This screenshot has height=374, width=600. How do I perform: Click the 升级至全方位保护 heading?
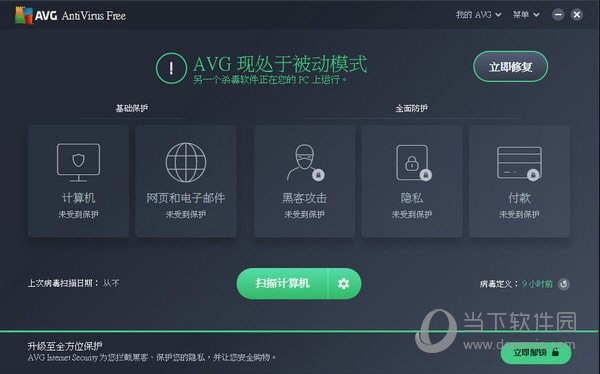65,346
